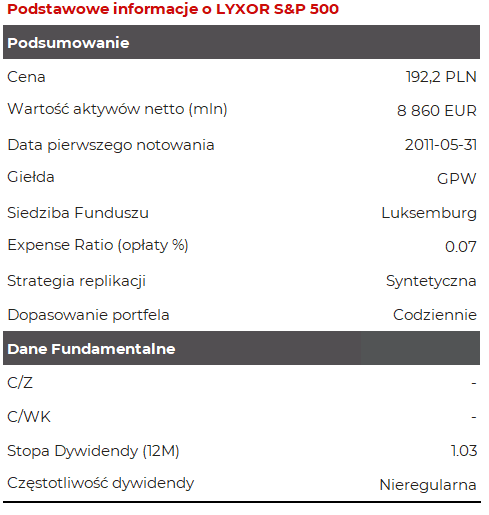Select the date value 2011-05-31
Screen dimensions: 489x515
(441, 145)
